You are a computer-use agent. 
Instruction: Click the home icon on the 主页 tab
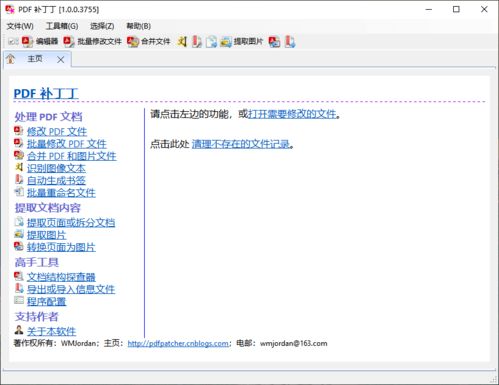point(11,59)
